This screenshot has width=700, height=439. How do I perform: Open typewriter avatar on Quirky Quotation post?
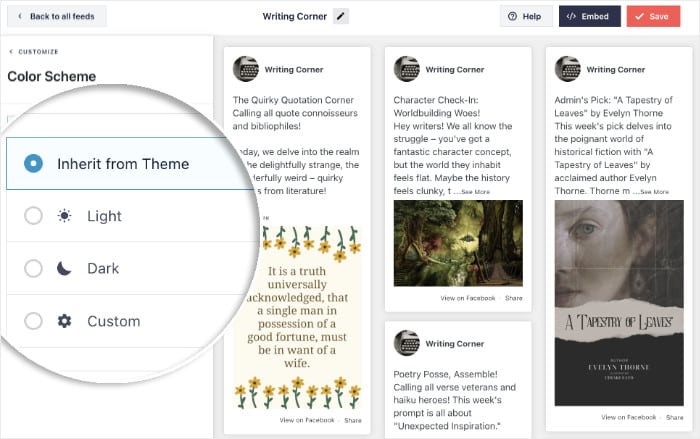246,69
